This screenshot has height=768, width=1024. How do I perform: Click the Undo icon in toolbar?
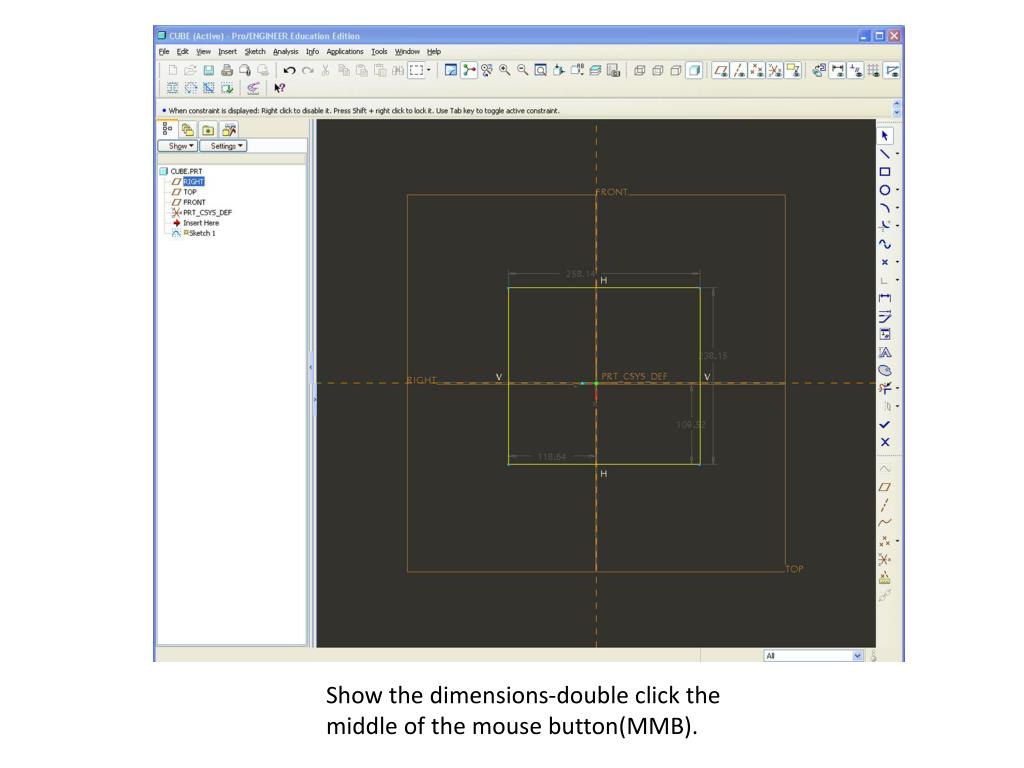pos(289,71)
